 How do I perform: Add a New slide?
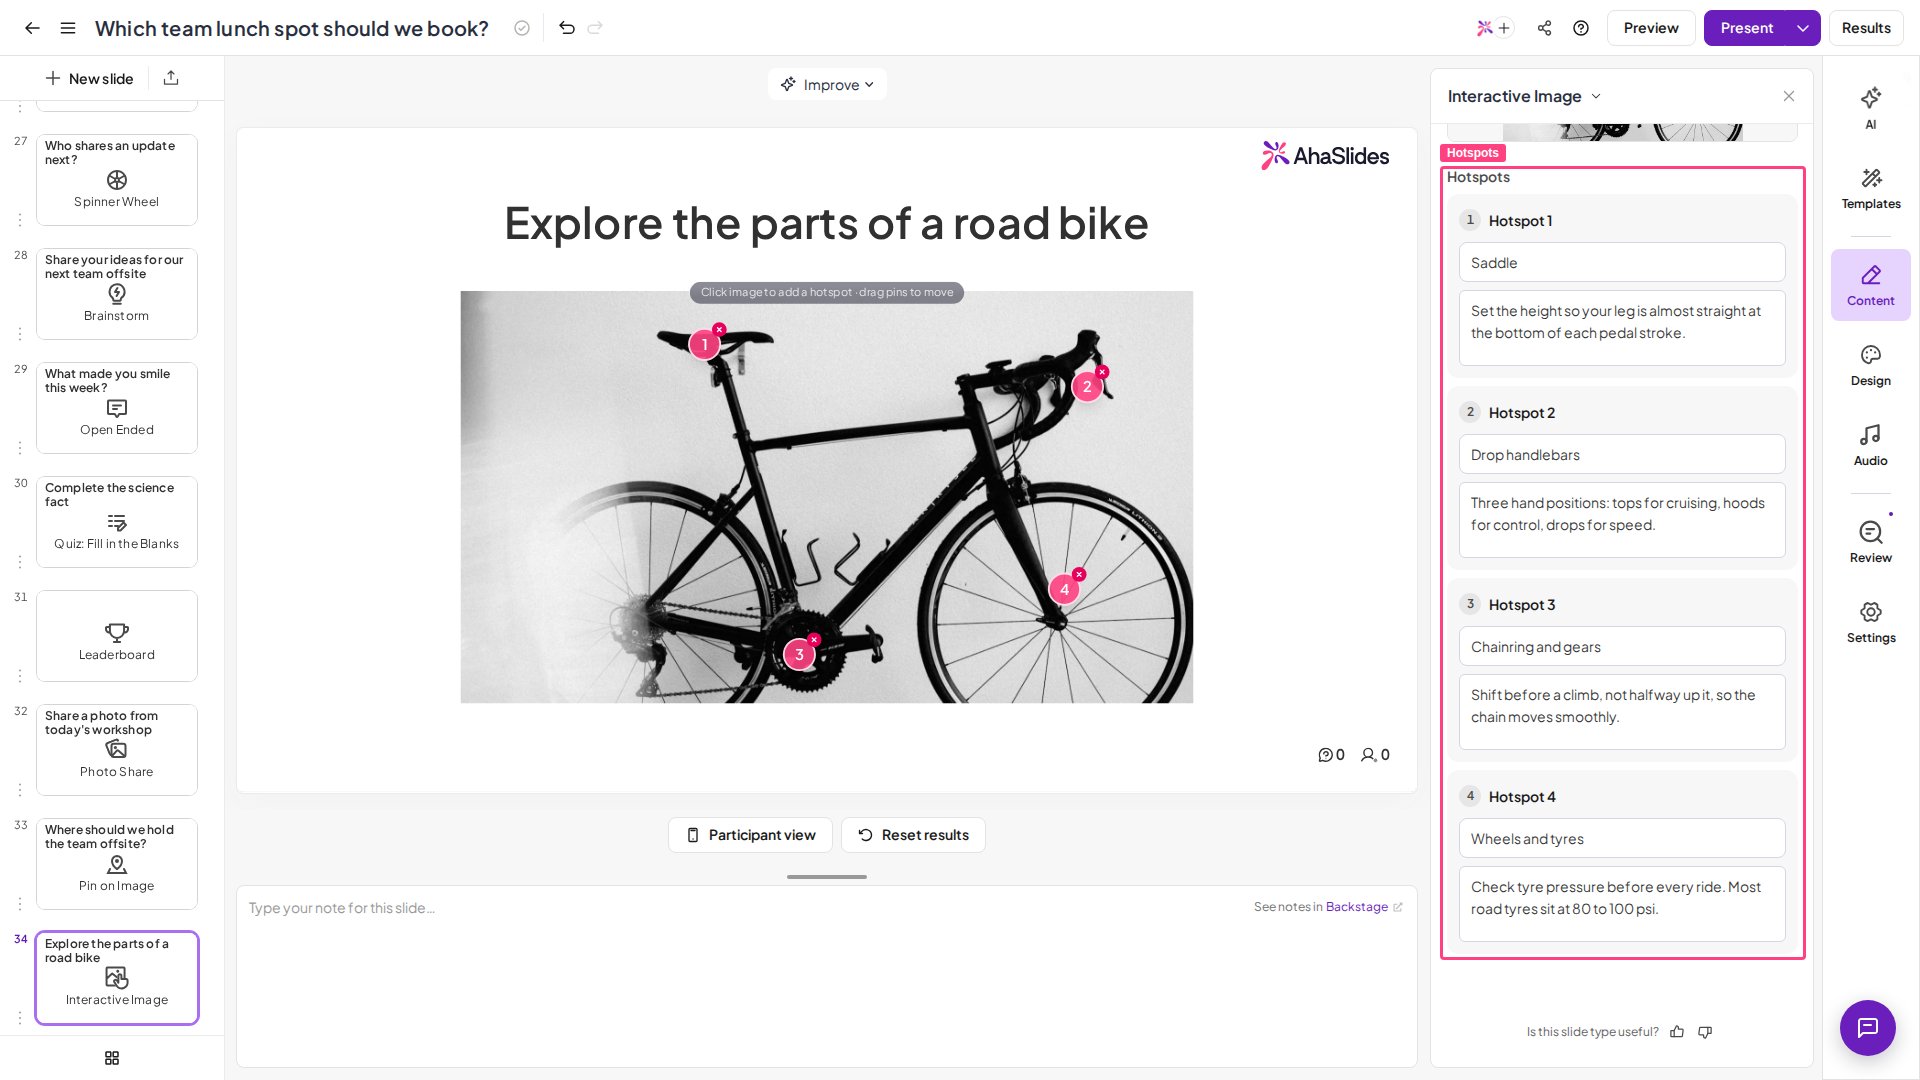pos(89,78)
